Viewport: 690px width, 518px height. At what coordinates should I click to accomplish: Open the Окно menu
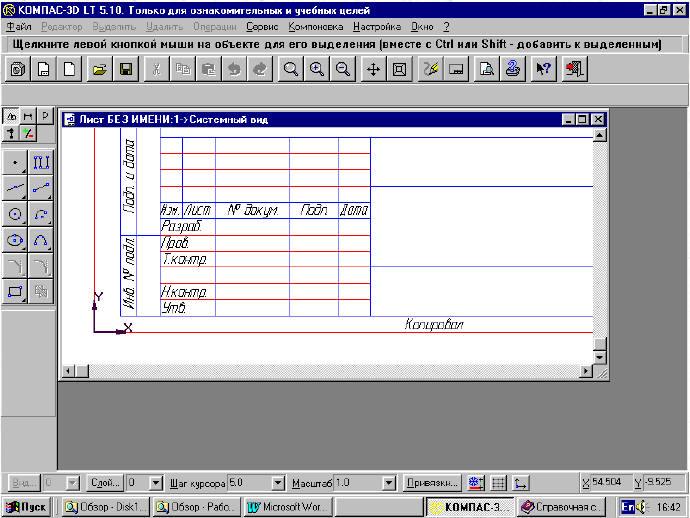[422, 27]
